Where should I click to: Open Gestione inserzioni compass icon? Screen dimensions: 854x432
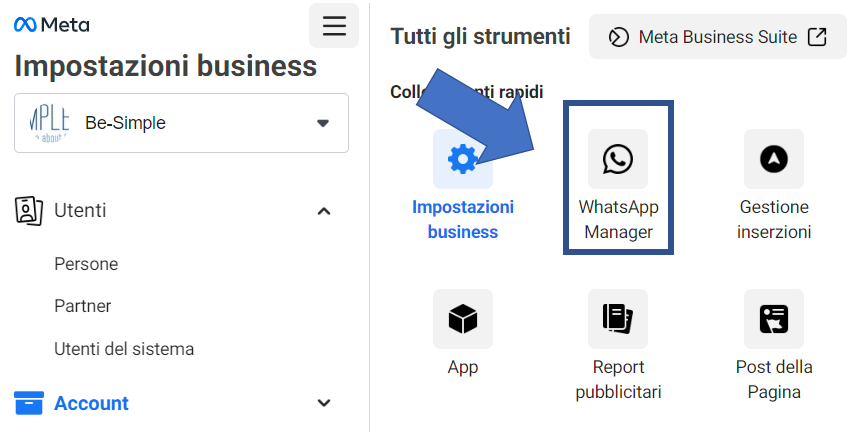point(773,159)
